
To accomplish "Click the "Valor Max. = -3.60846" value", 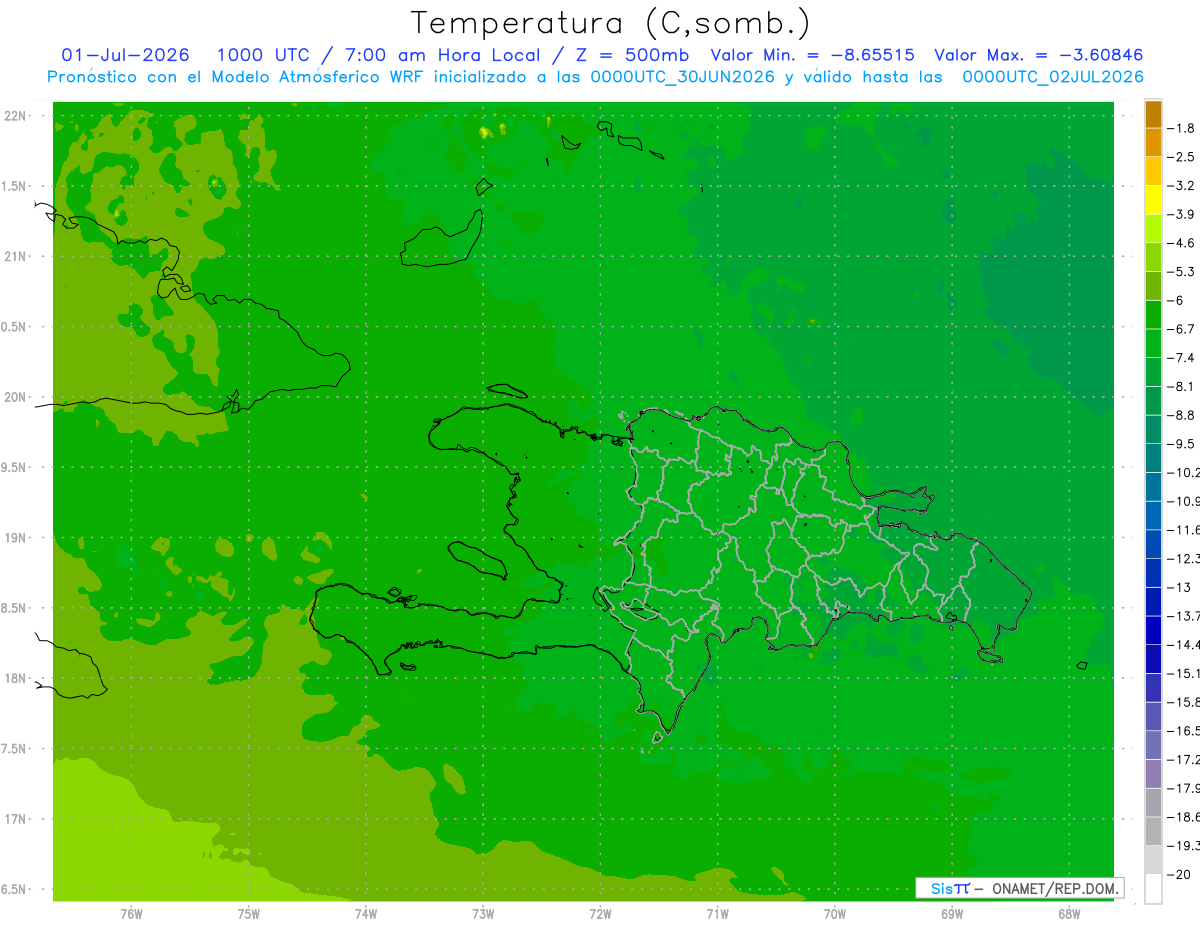I will [1038, 55].
